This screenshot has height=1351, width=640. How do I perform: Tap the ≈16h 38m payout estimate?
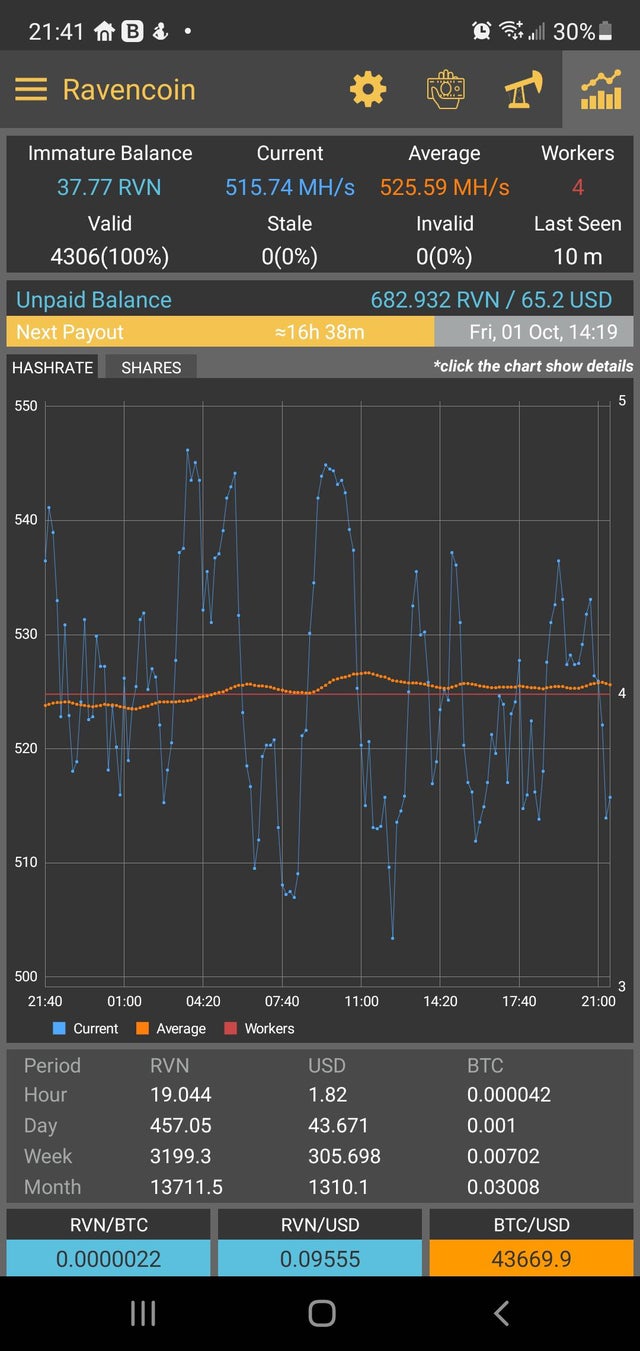(x=318, y=332)
